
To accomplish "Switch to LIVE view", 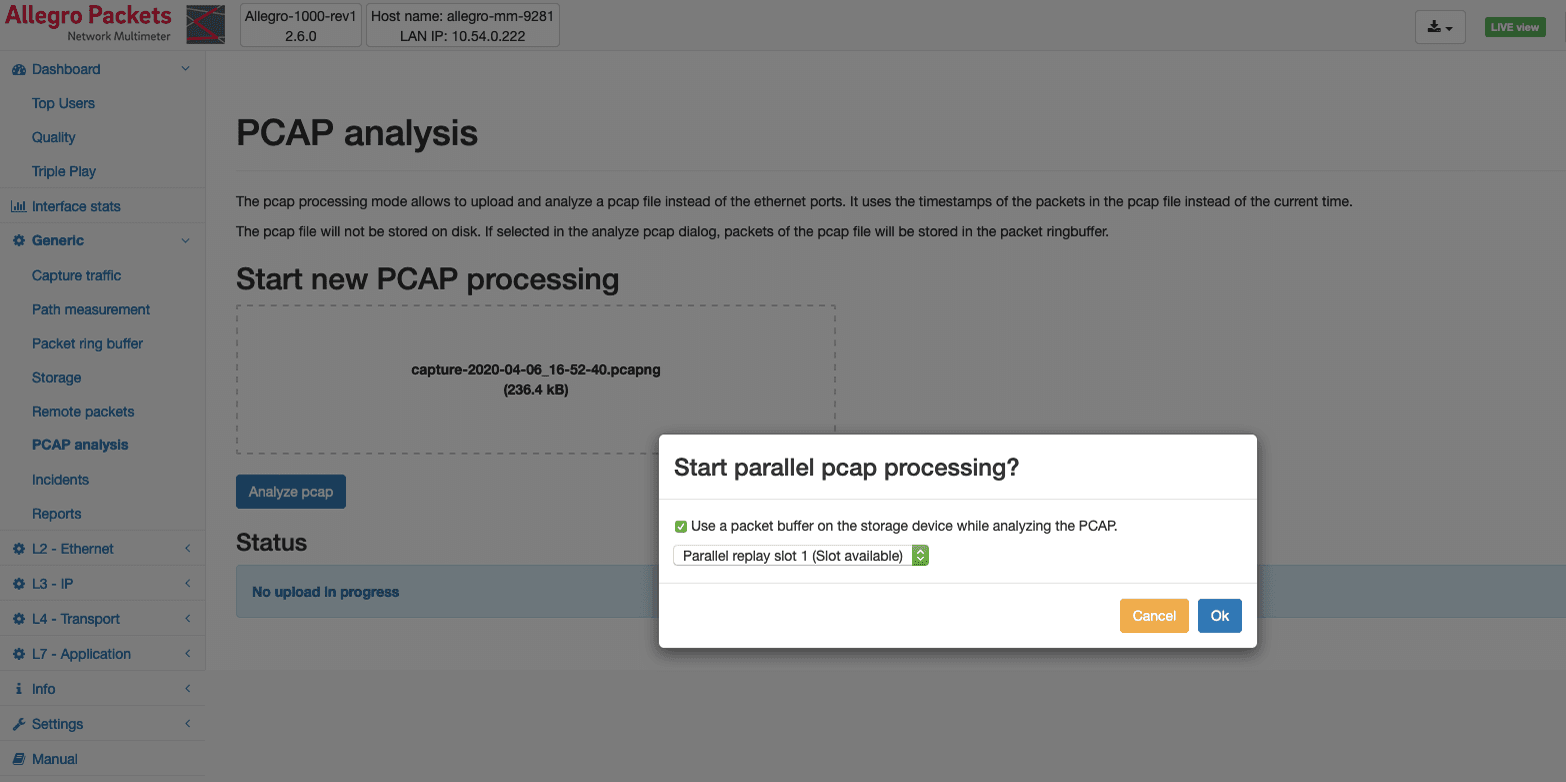I will [x=1515, y=27].
